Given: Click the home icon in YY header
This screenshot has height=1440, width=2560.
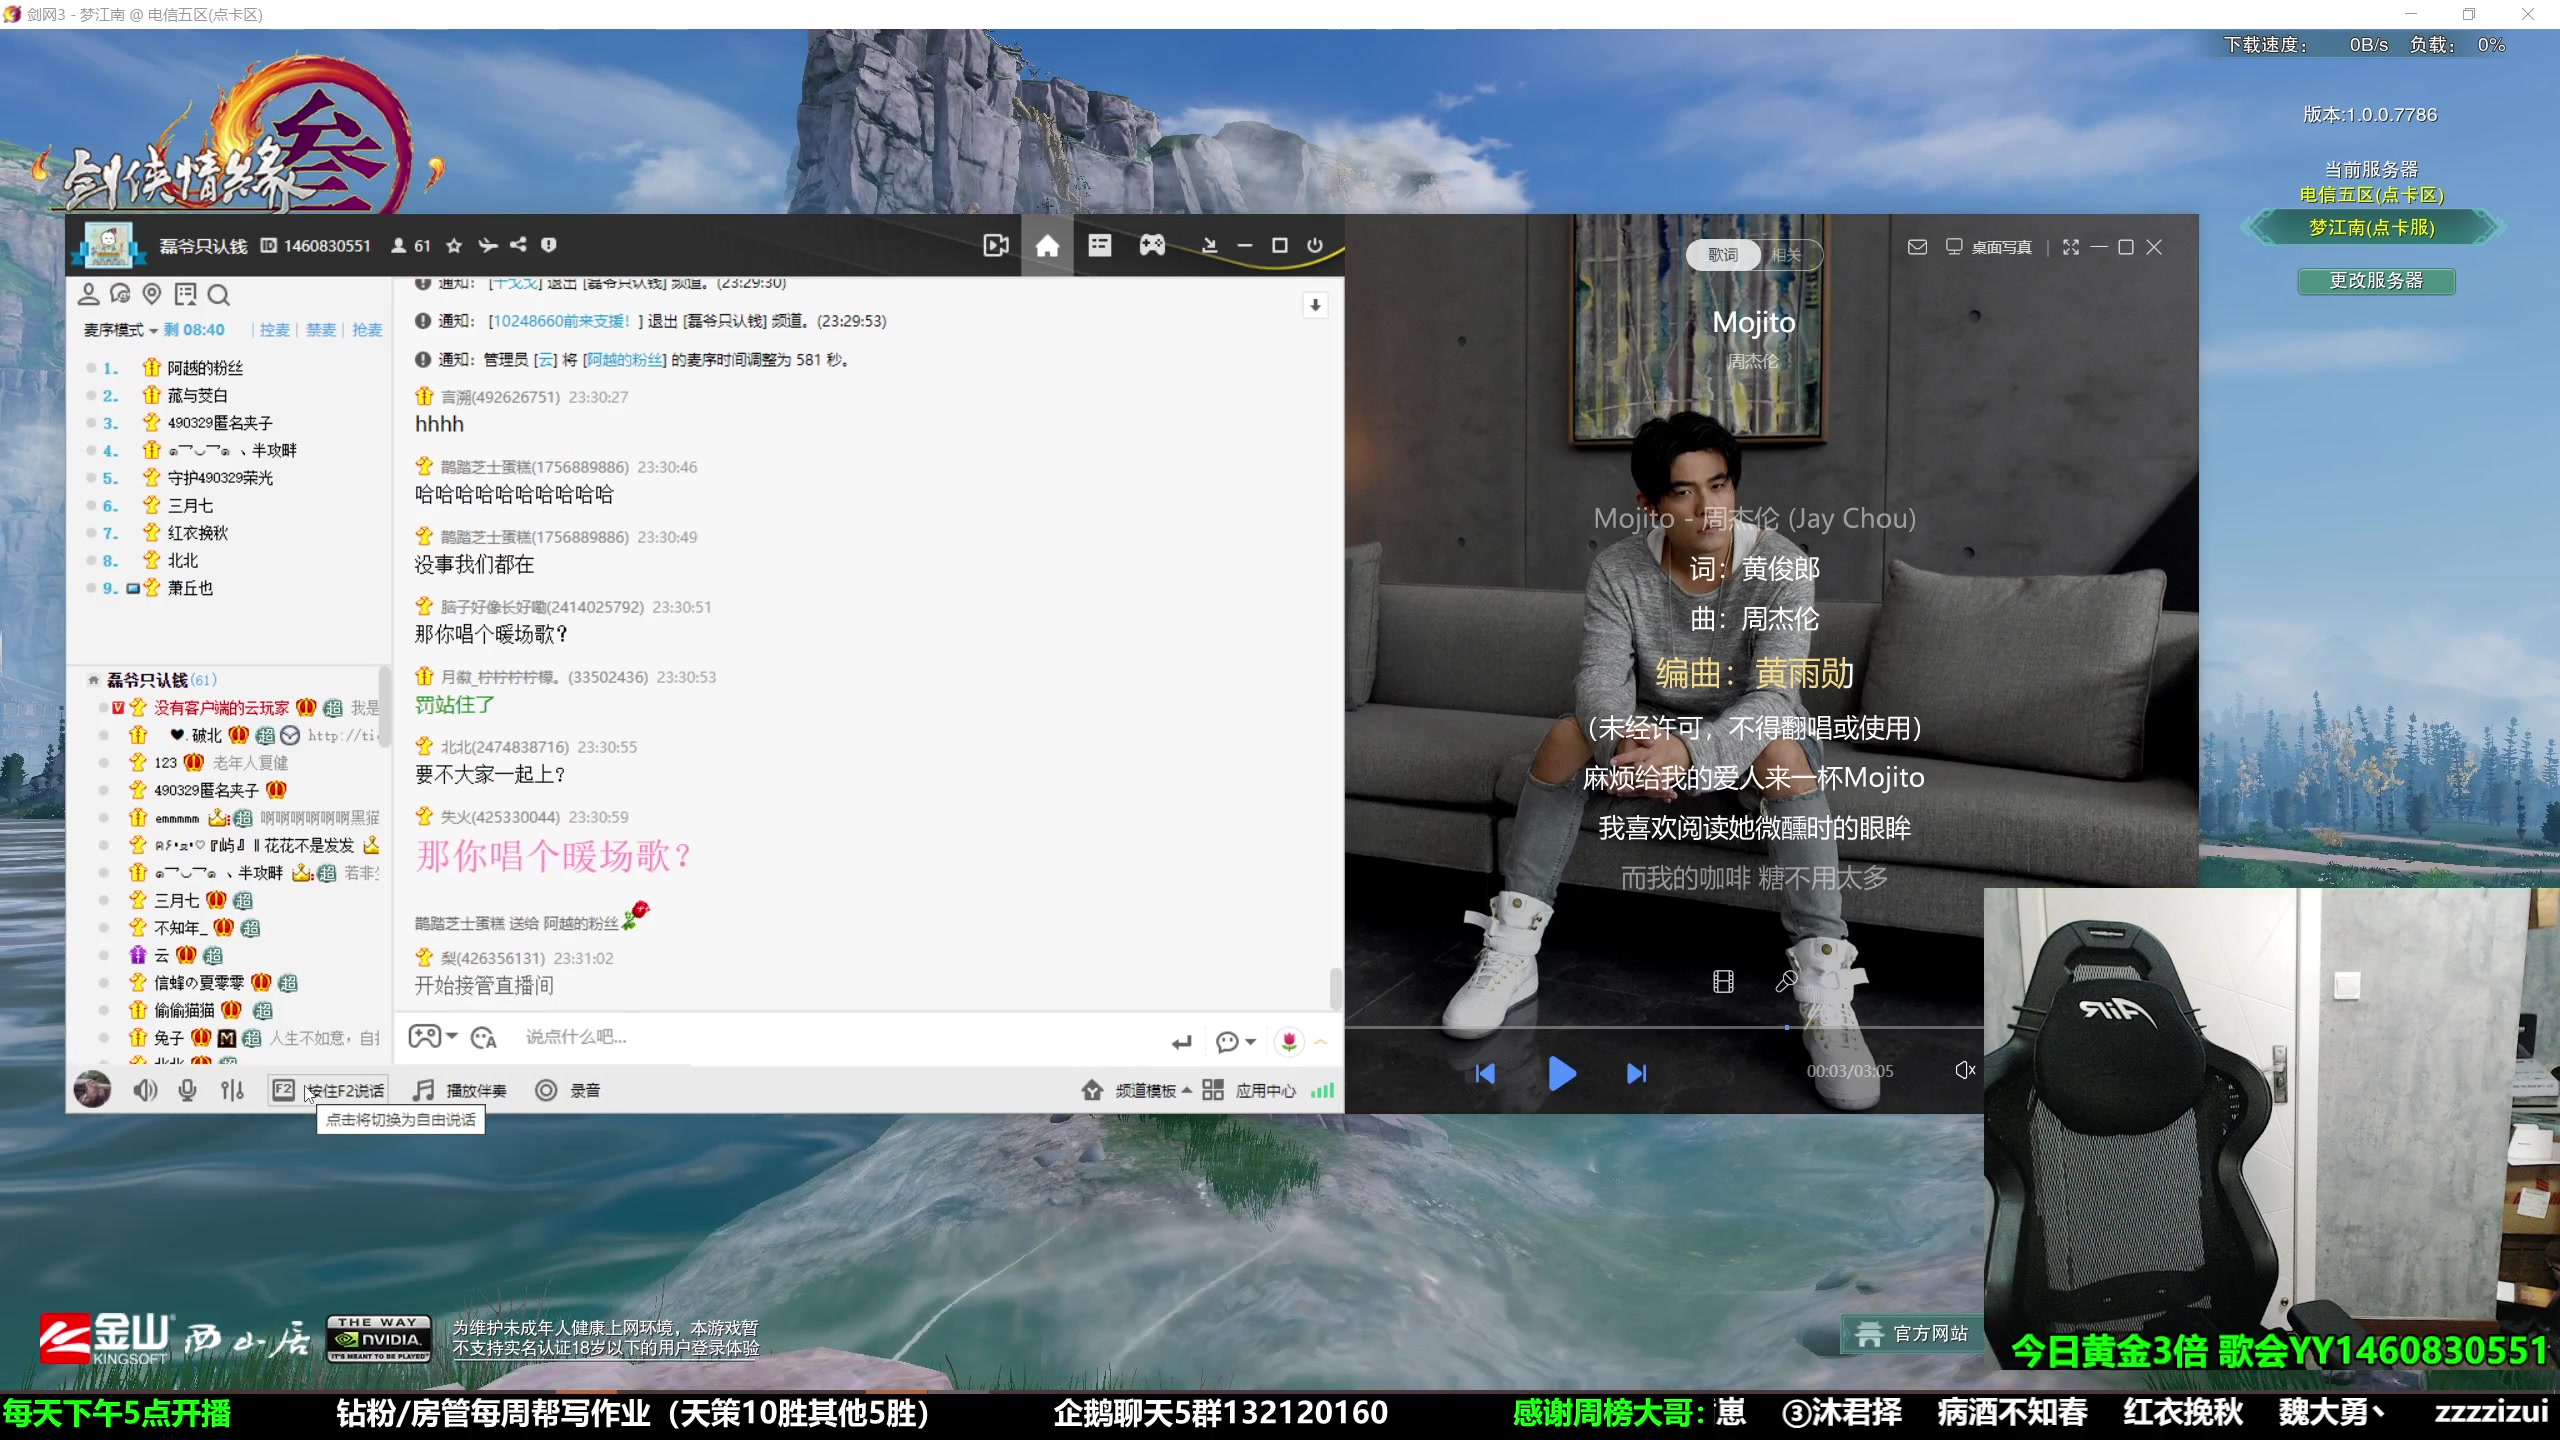Looking at the screenshot, I should pos(1046,245).
